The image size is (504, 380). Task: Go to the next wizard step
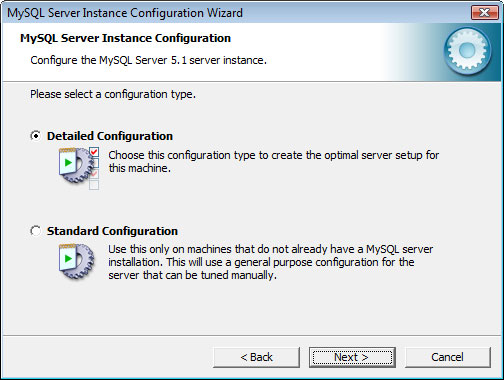pyautogui.click(x=352, y=357)
